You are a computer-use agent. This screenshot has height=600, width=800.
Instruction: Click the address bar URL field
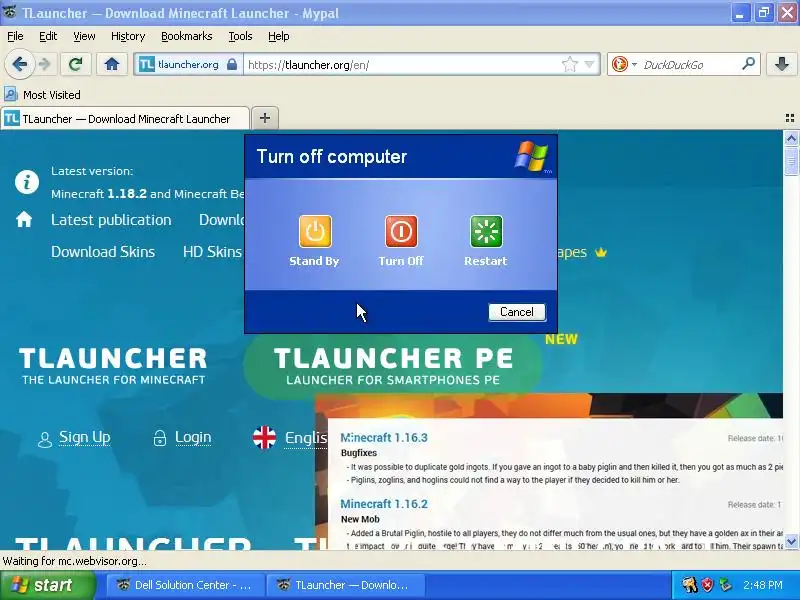401,65
